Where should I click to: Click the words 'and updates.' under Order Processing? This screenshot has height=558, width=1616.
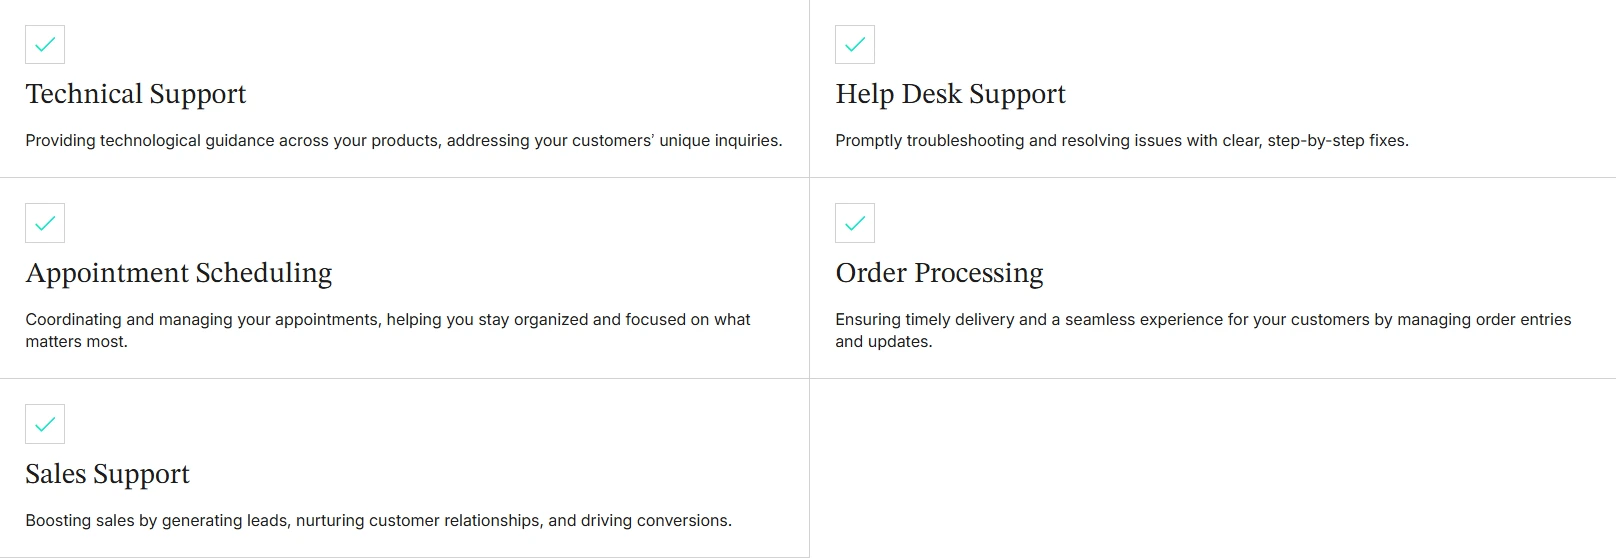point(884,342)
